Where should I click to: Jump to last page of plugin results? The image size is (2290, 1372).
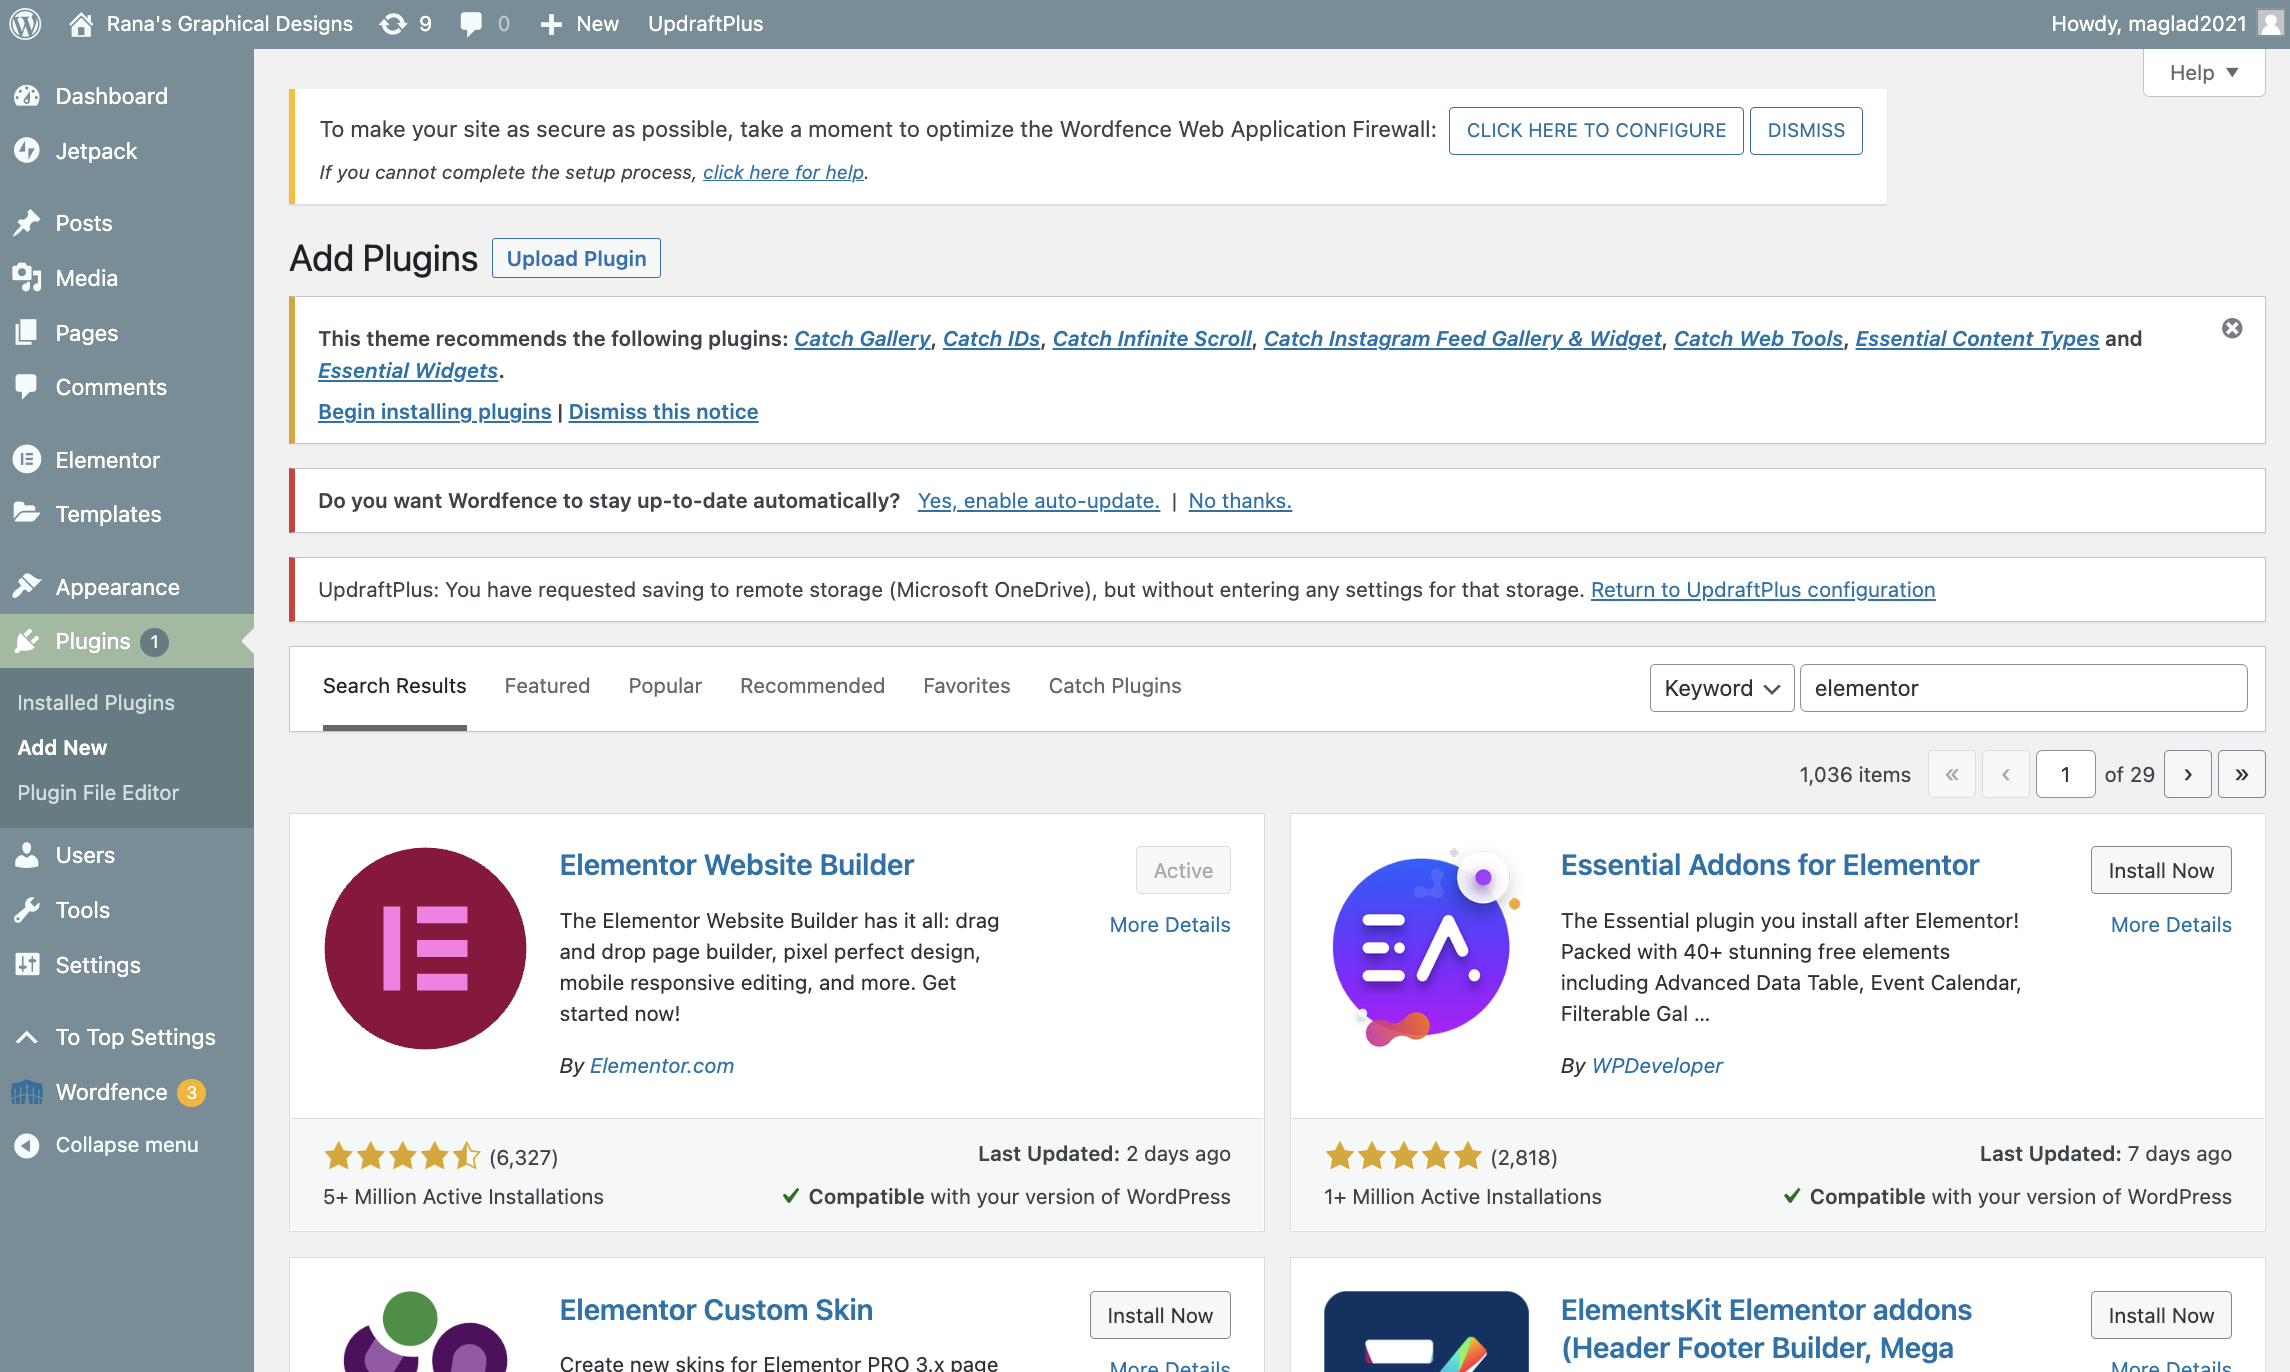[x=2242, y=774]
